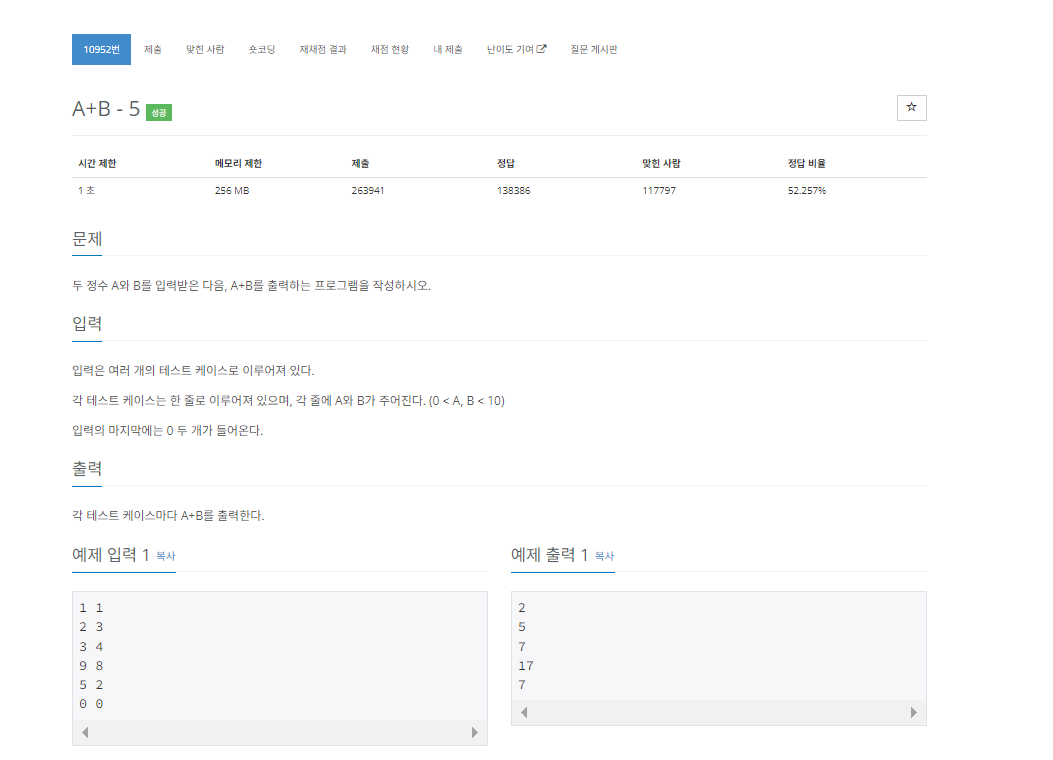Viewport: 1053px width, 760px height.
Task: Open the 제출 tab
Action: click(x=152, y=50)
